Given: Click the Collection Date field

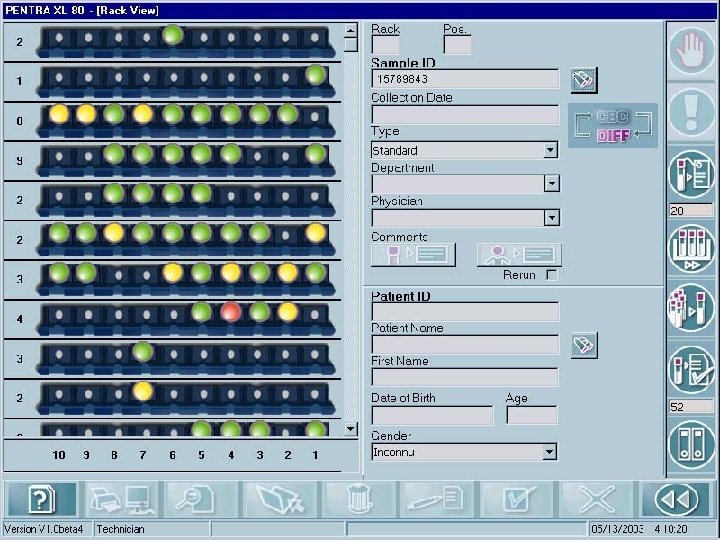Looking at the screenshot, I should tap(465, 114).
